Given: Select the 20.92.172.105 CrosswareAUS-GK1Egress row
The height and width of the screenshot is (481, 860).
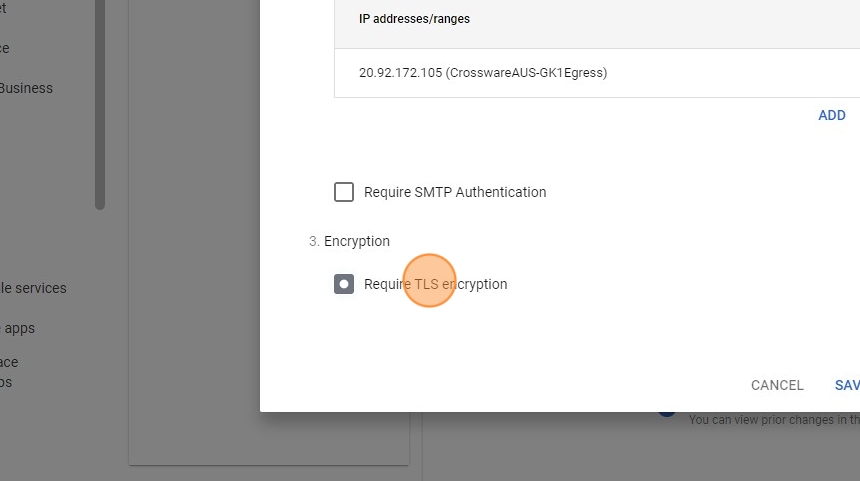Looking at the screenshot, I should (483, 73).
